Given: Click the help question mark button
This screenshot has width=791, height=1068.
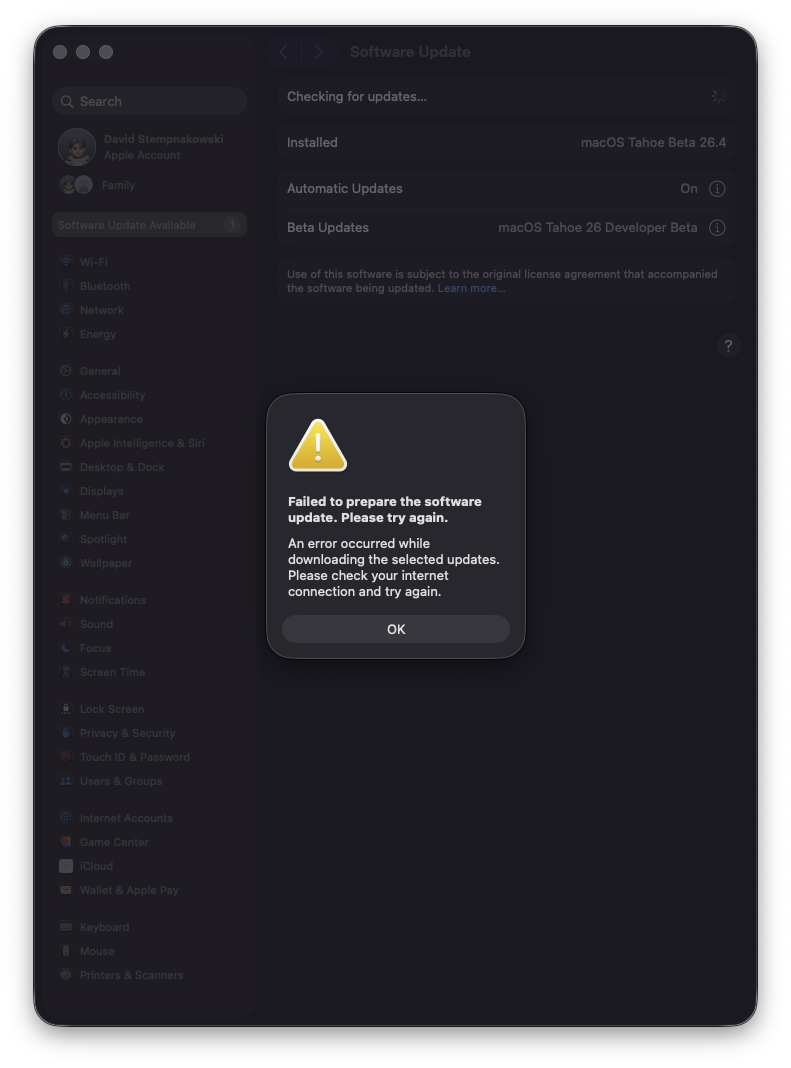Looking at the screenshot, I should (x=728, y=346).
